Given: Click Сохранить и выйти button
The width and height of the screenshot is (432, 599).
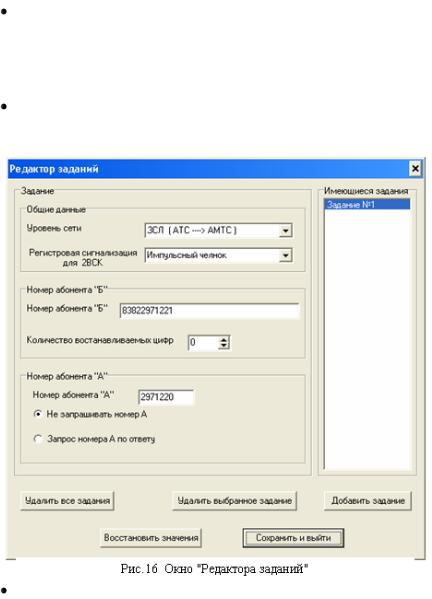Looking at the screenshot, I should 293,538.
